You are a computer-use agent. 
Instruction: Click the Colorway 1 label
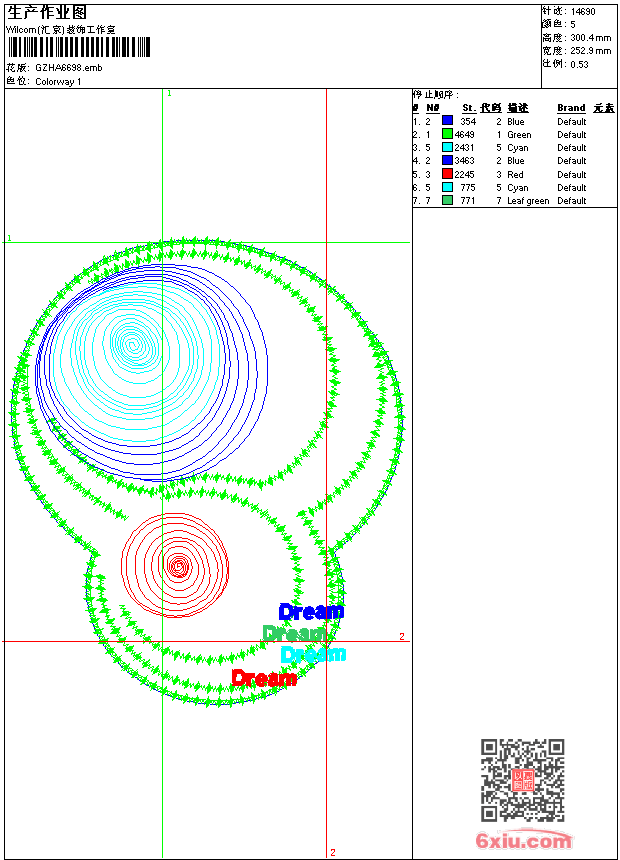(x=58, y=82)
